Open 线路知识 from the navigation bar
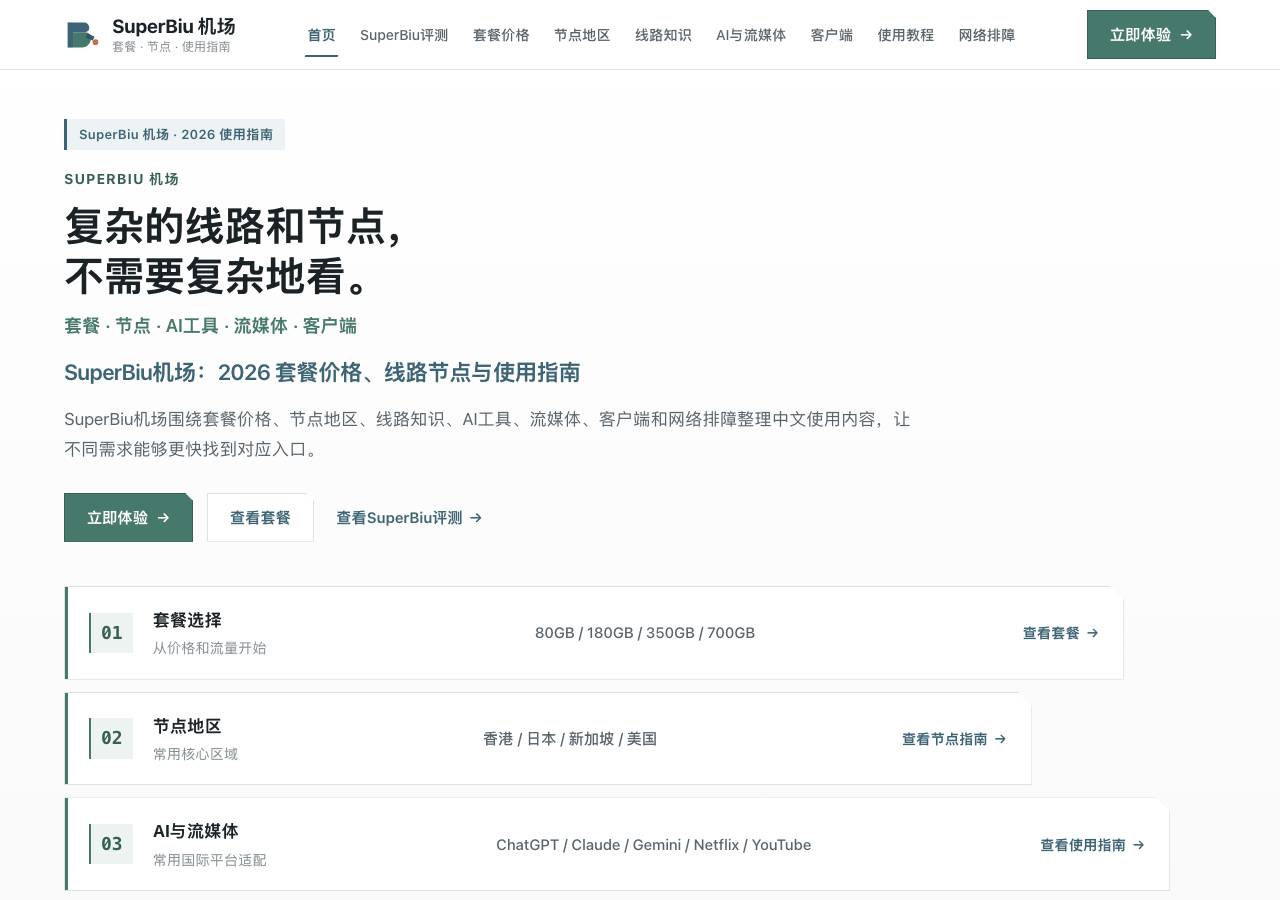Viewport: 1280px width, 900px height. tap(663, 35)
